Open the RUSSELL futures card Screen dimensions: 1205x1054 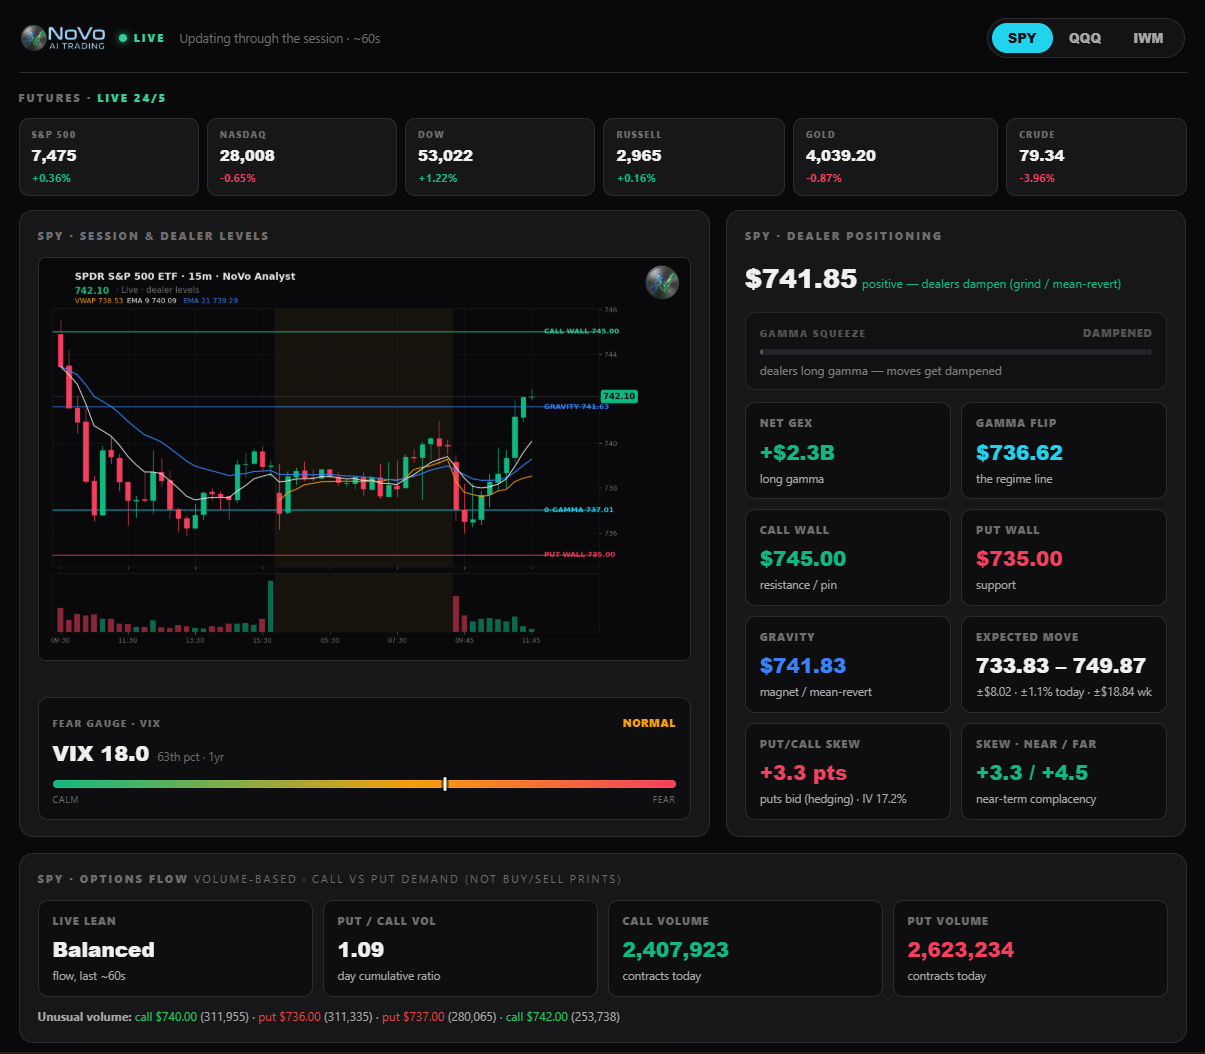coord(694,157)
